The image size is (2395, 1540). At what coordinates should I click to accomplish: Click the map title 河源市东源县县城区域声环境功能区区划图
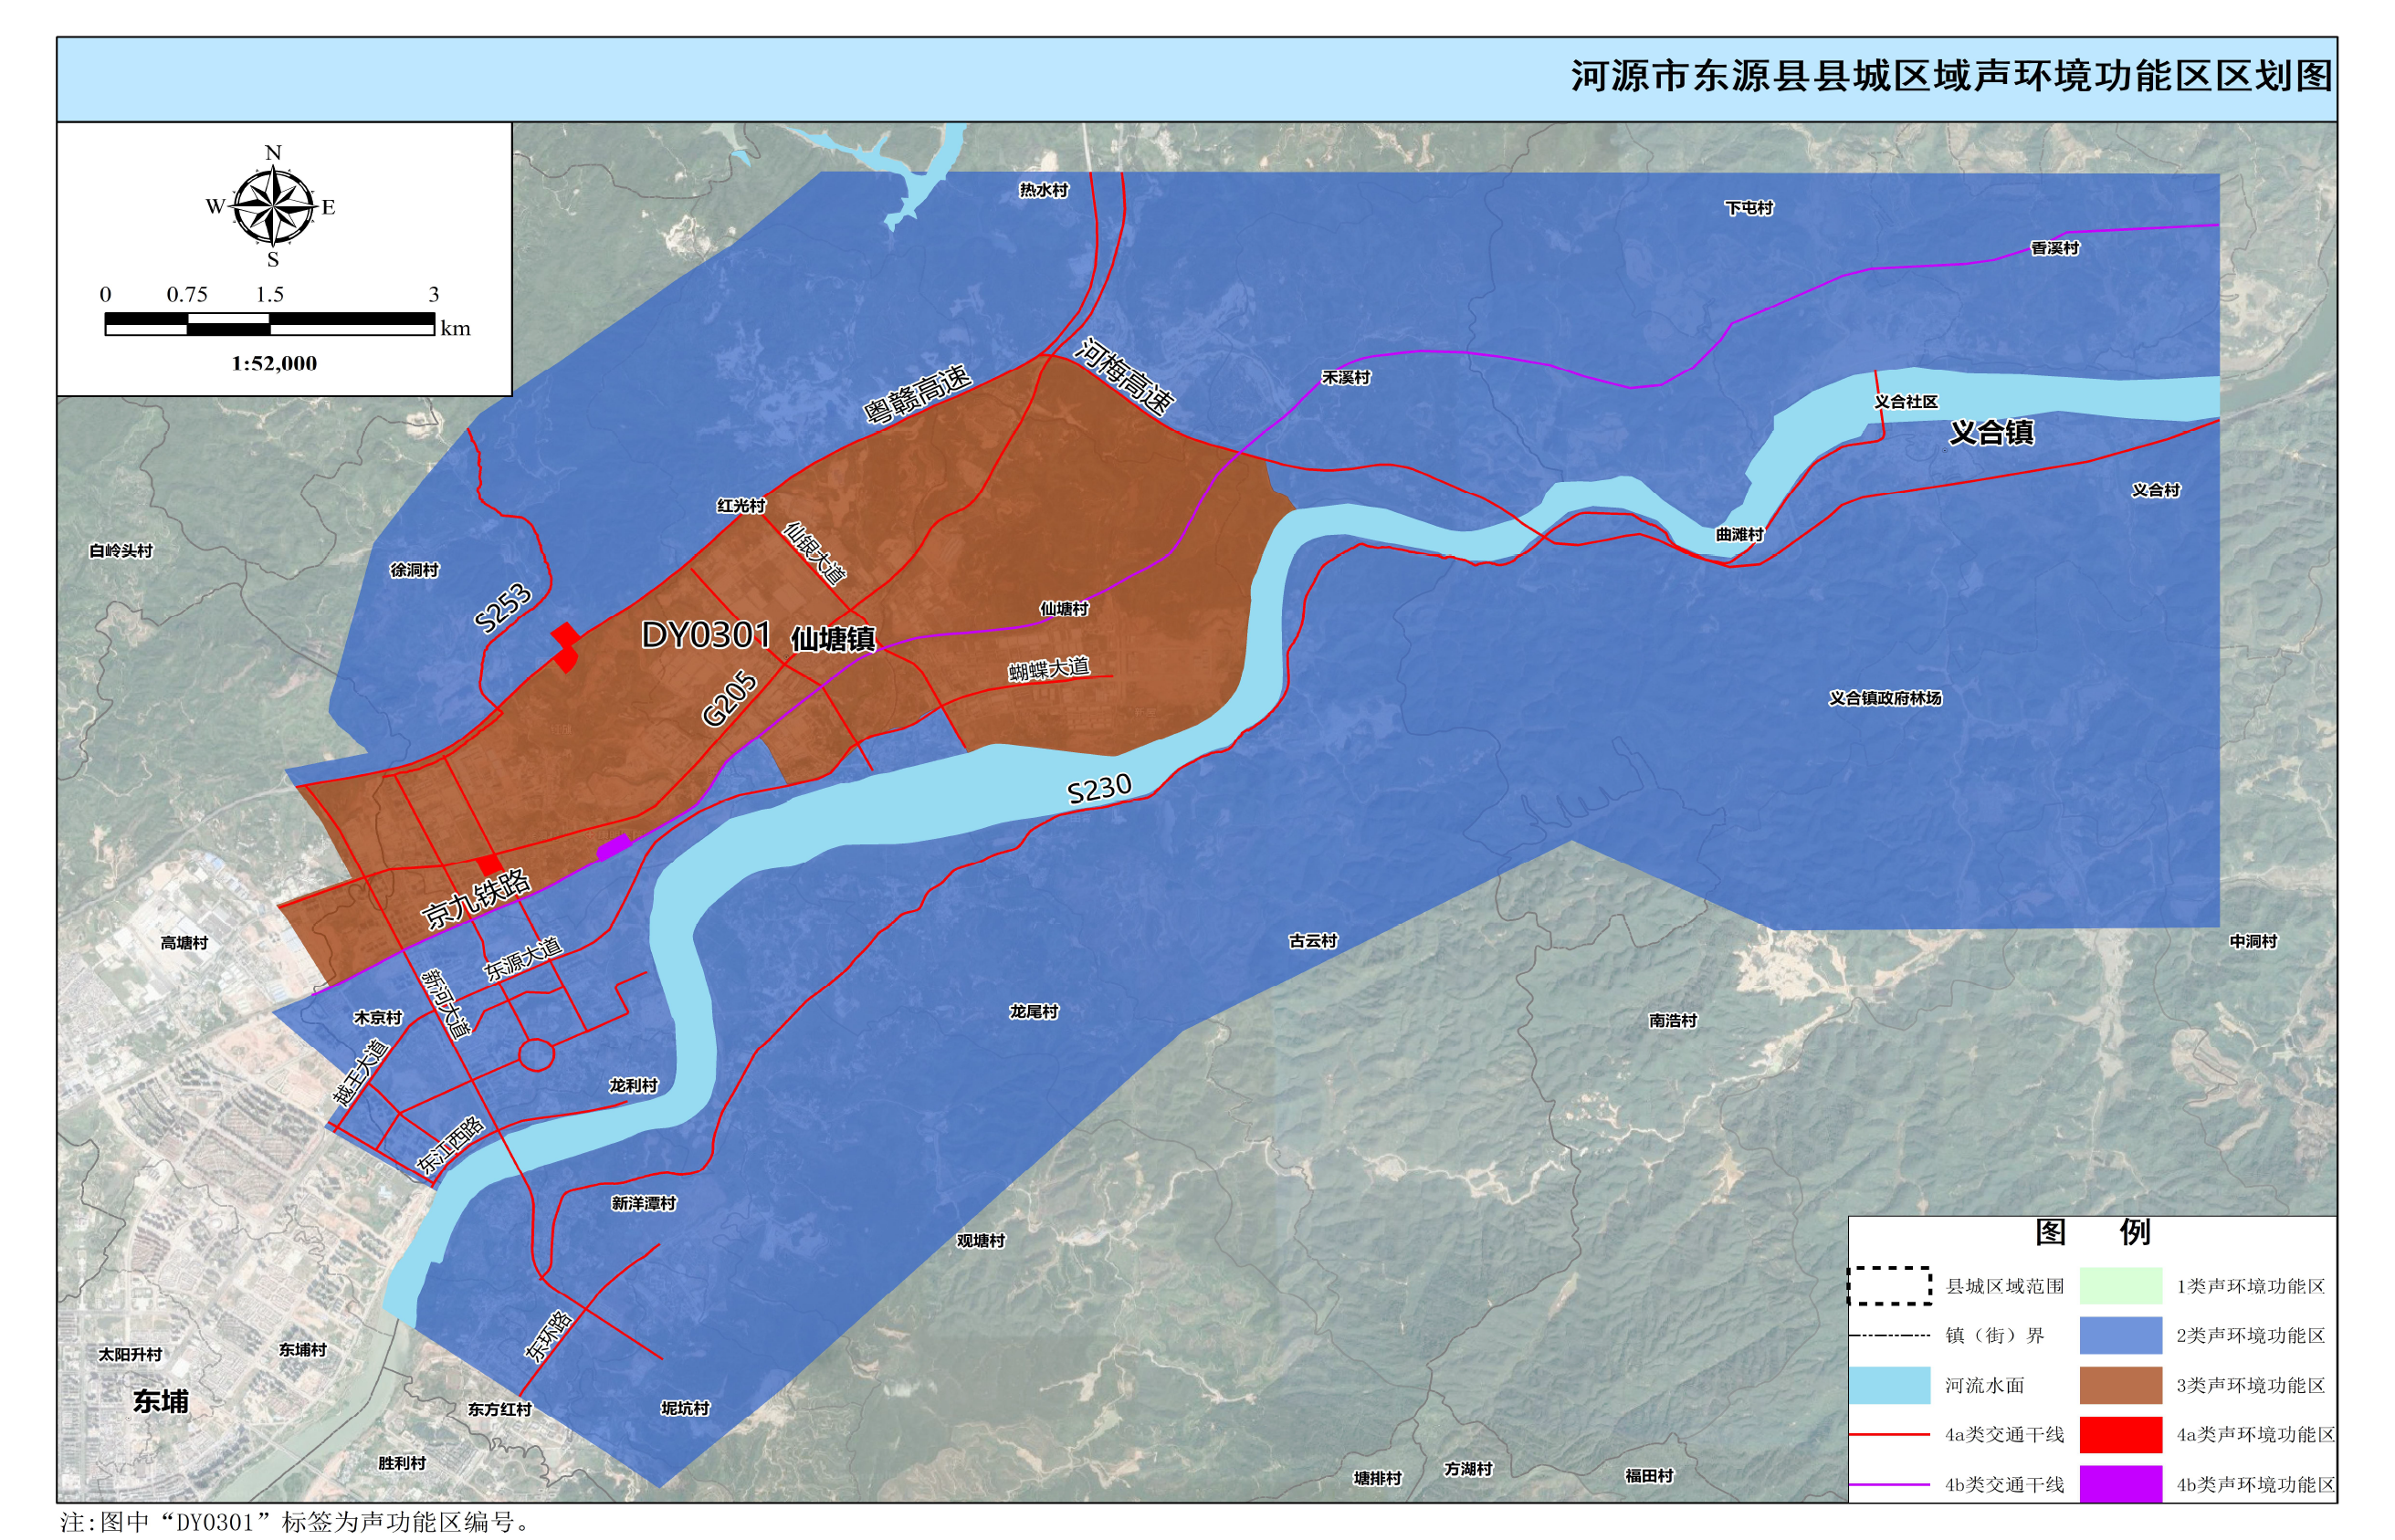point(1950,77)
